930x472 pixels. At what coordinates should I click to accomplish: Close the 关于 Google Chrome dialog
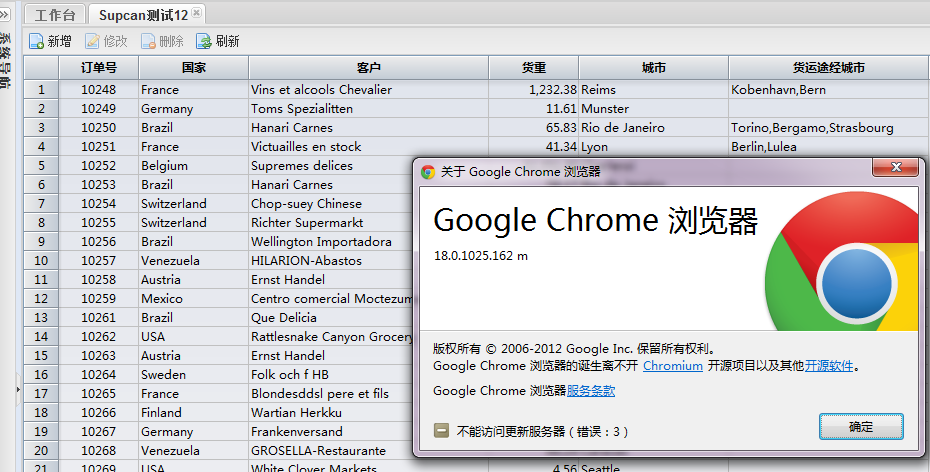pos(896,167)
